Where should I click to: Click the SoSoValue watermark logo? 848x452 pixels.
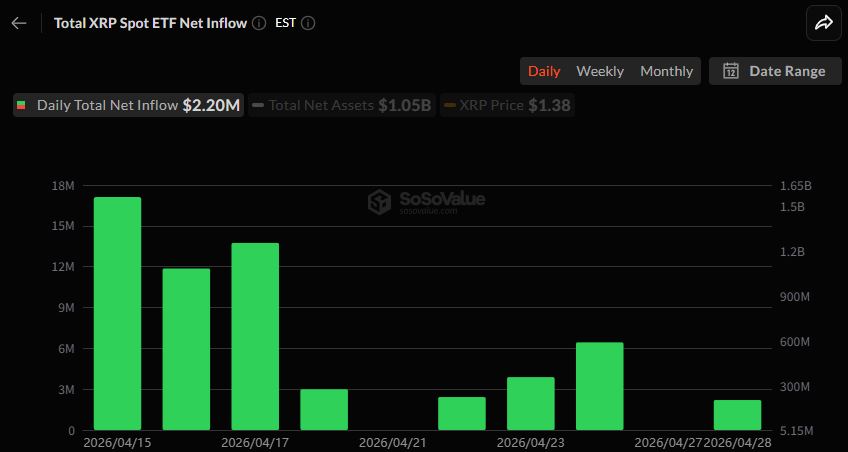379,202
